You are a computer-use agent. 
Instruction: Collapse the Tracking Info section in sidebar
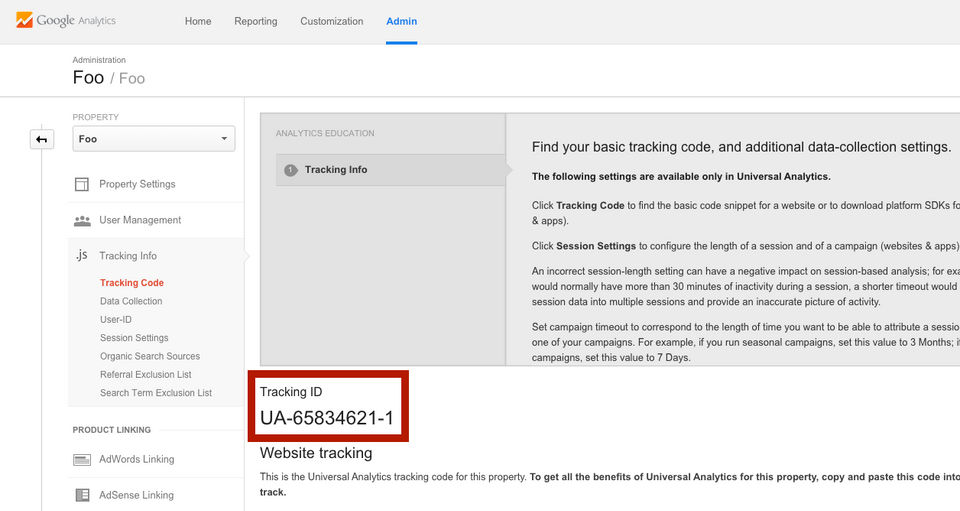pyautogui.click(x=128, y=256)
